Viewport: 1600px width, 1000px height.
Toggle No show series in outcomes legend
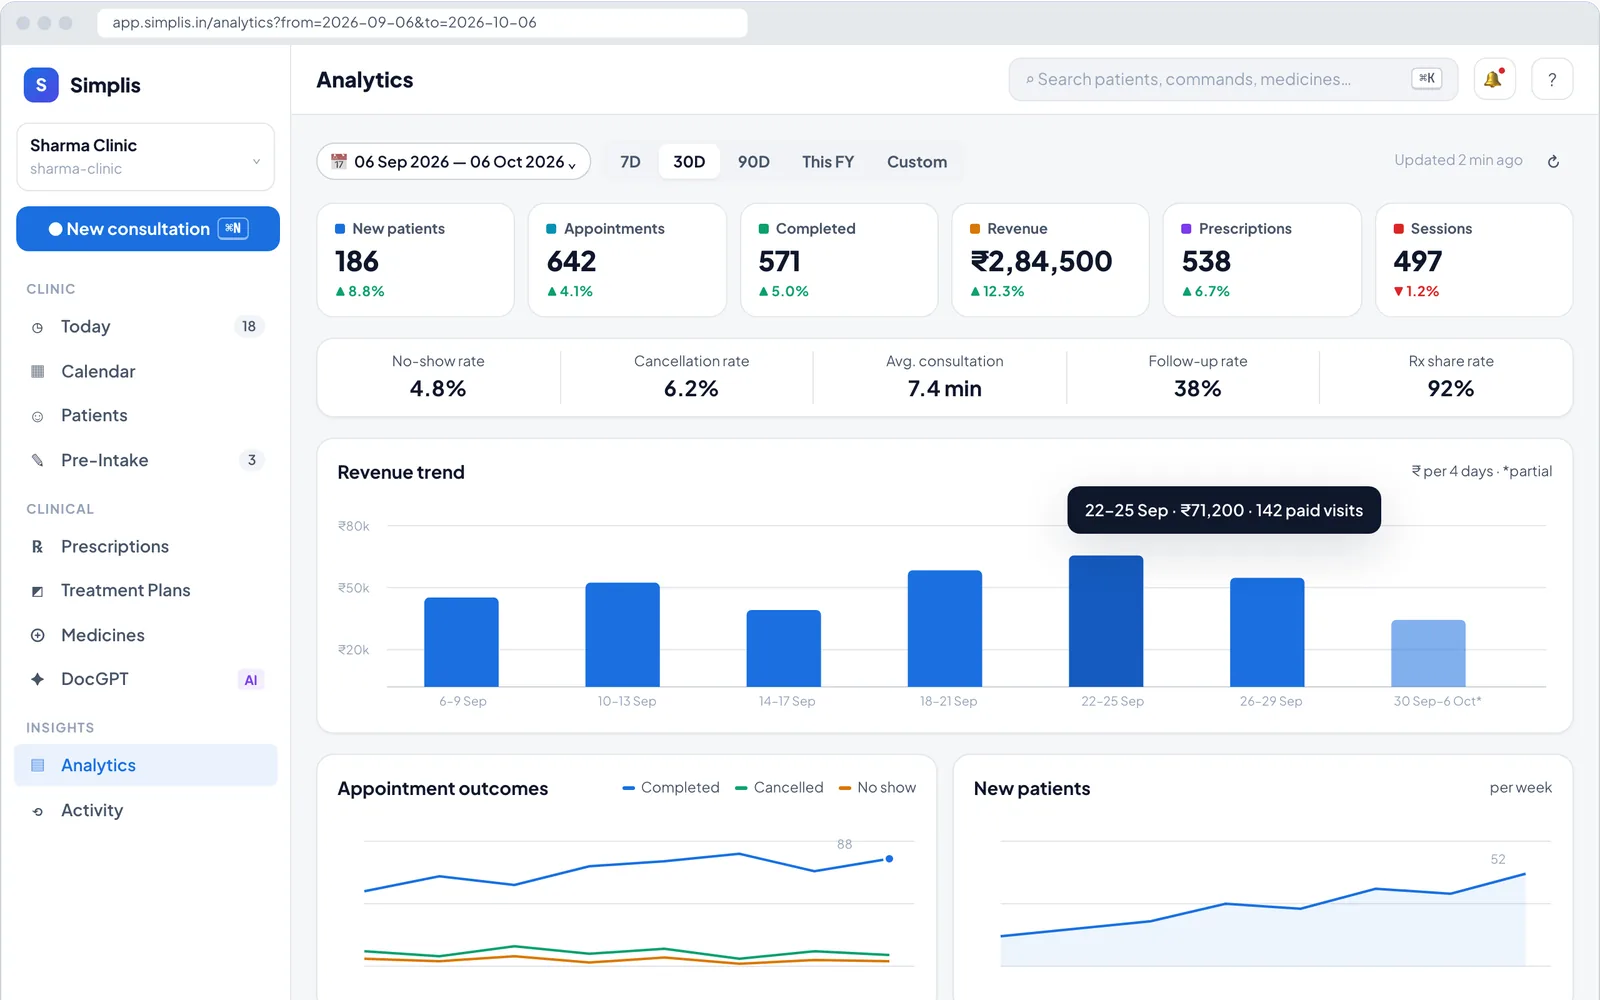(877, 788)
